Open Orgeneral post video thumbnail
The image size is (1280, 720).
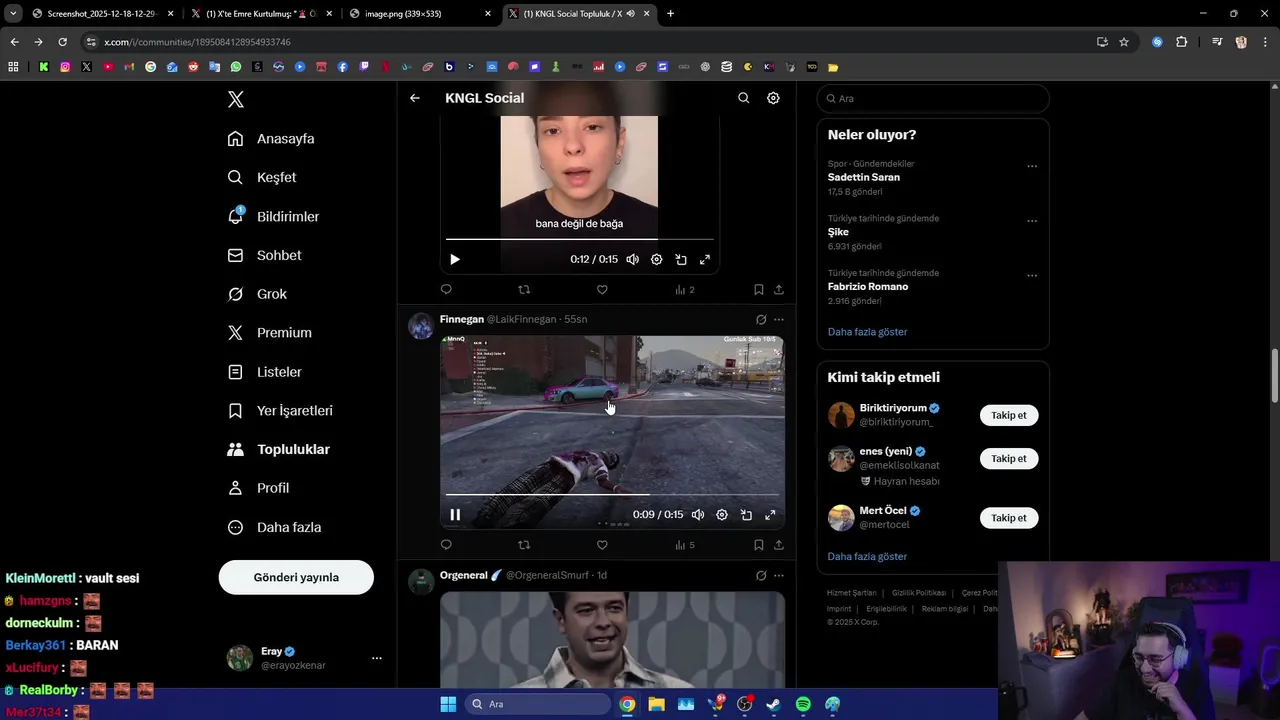[x=612, y=638]
